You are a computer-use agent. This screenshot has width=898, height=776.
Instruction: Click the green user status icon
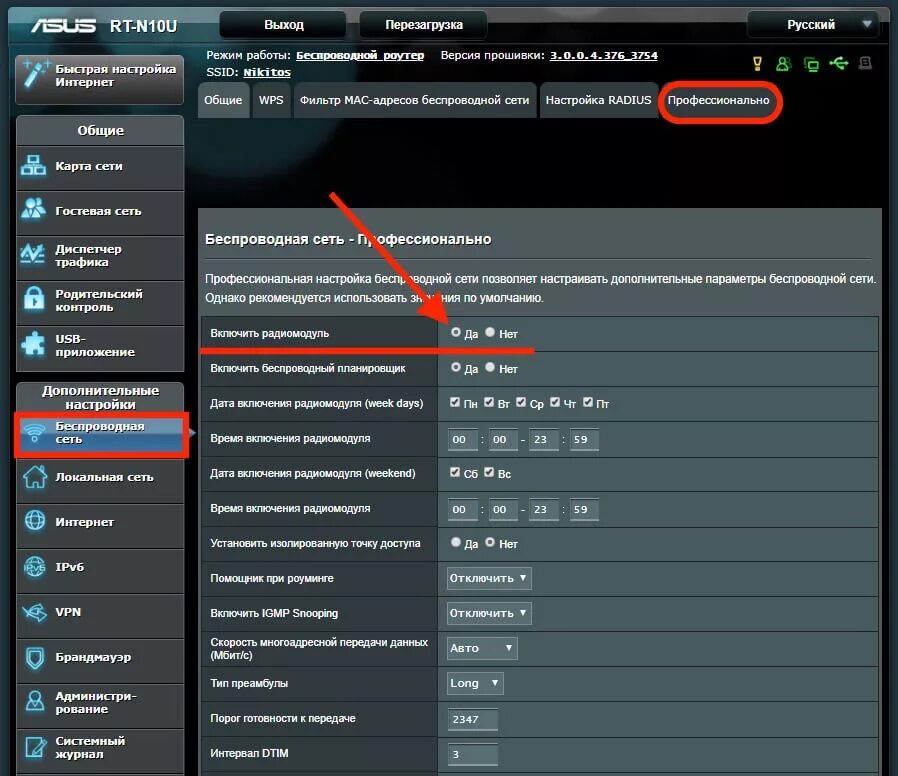[783, 64]
